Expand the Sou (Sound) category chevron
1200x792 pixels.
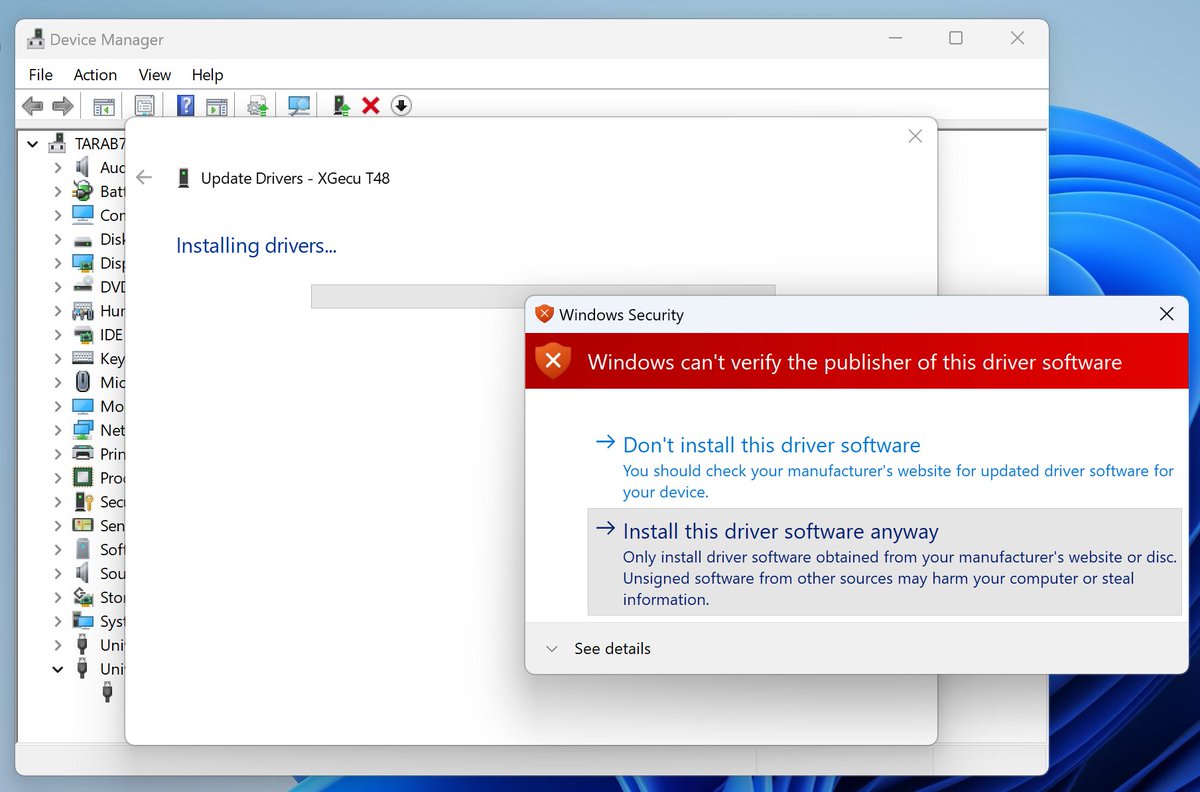pyautogui.click(x=58, y=573)
